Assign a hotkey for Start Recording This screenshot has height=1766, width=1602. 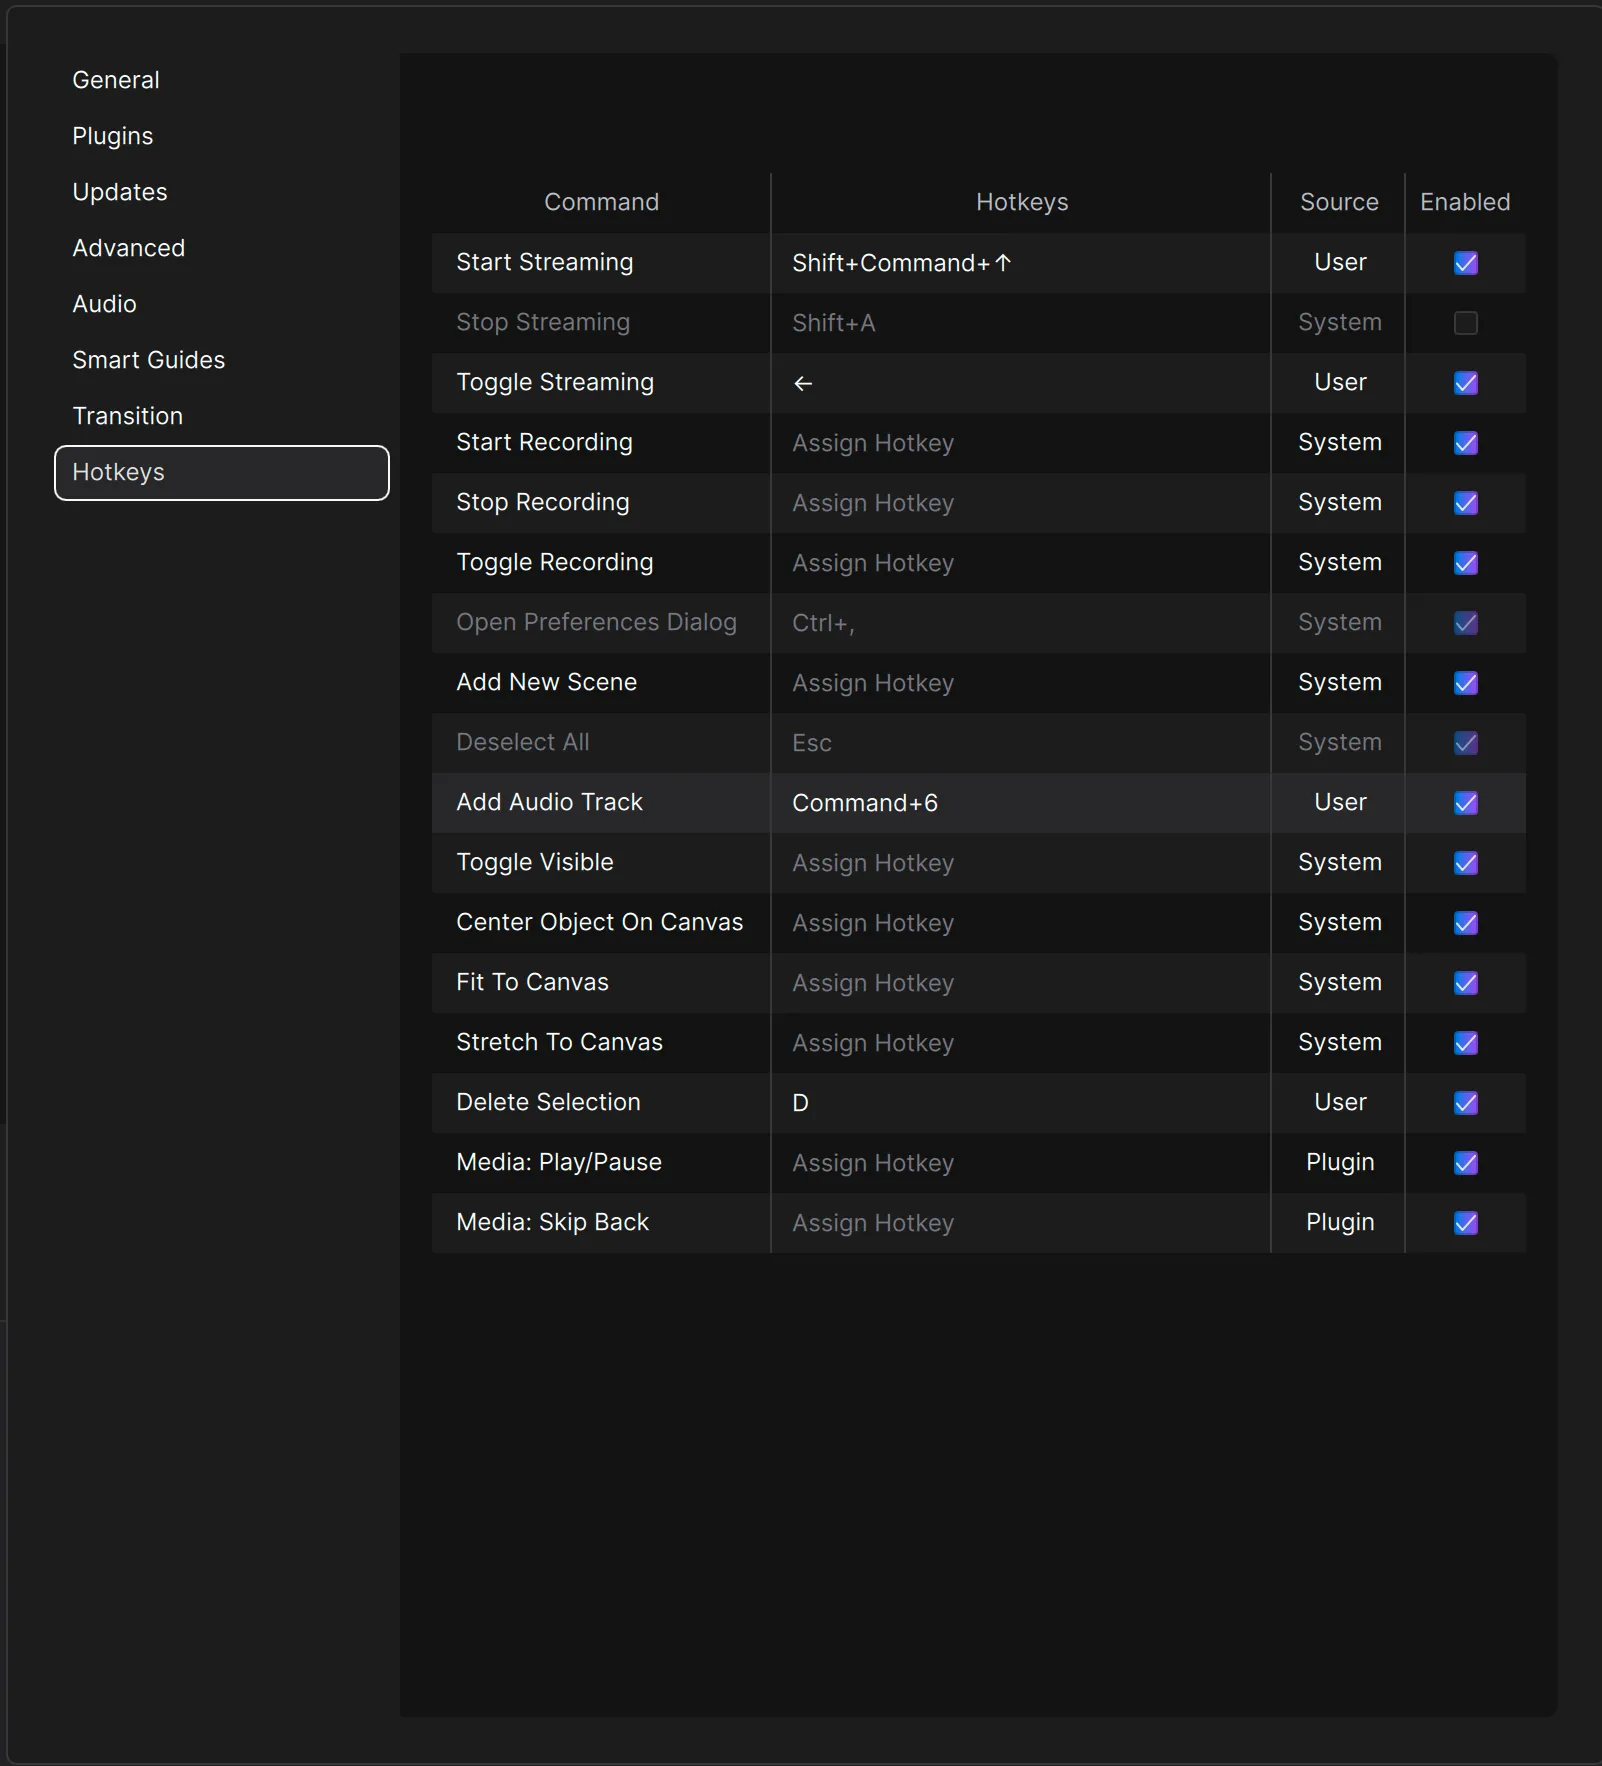[x=873, y=443]
